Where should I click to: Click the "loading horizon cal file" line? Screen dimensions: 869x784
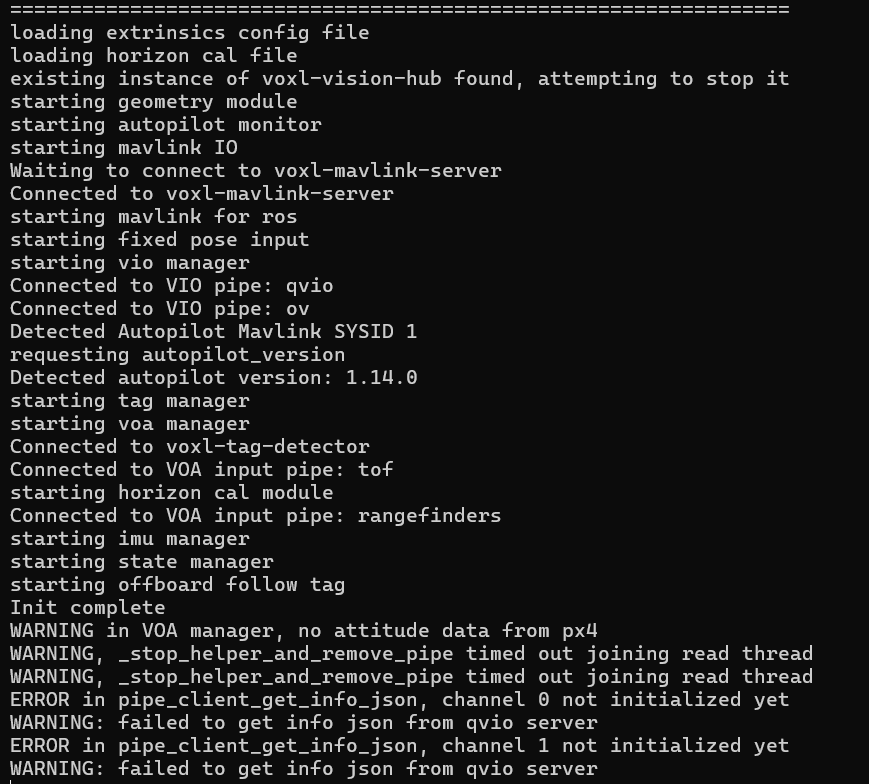(154, 56)
